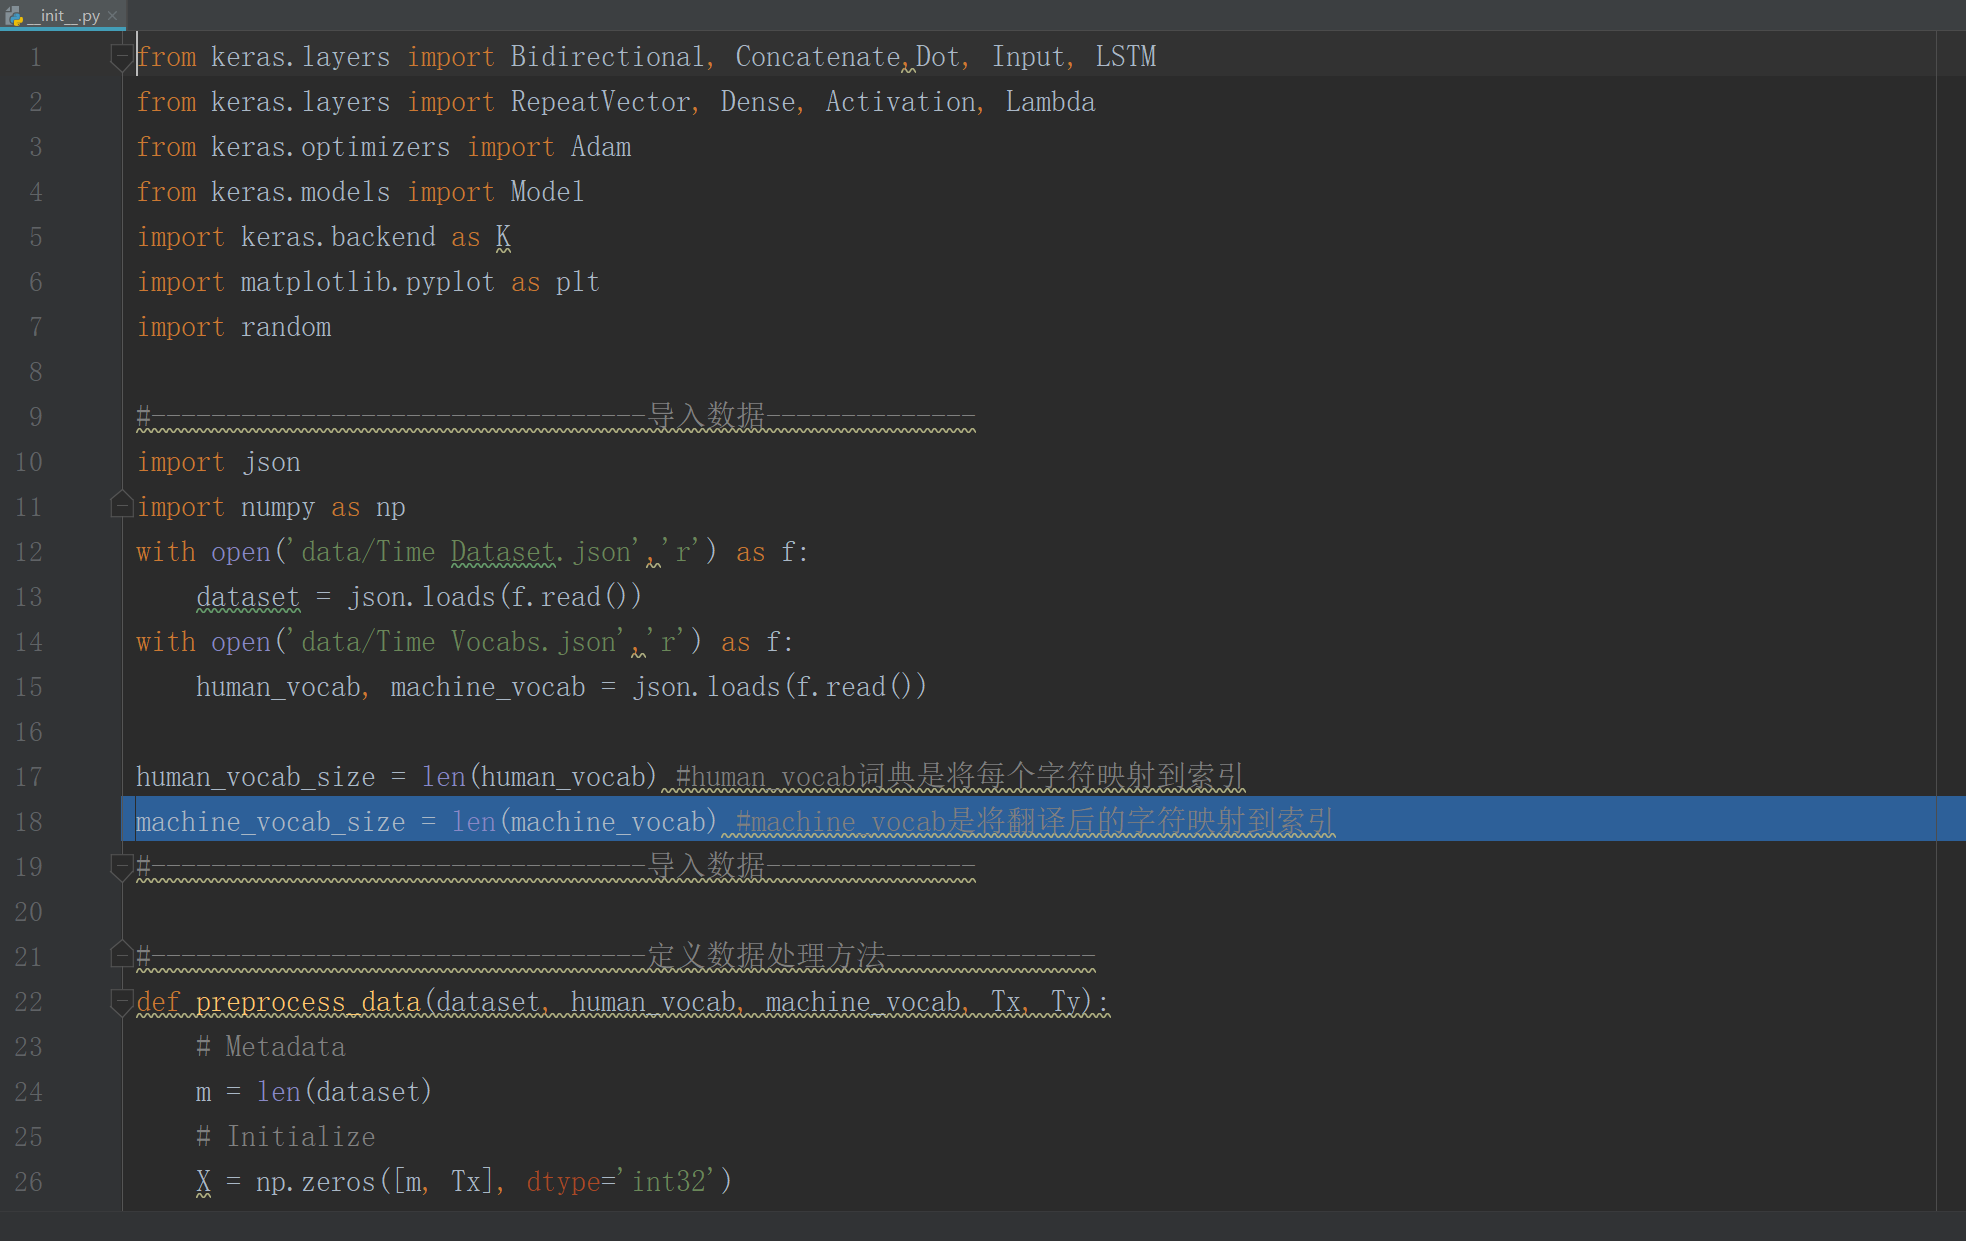
Task: Click gutter line number 12
Action: pyautogui.click(x=29, y=552)
